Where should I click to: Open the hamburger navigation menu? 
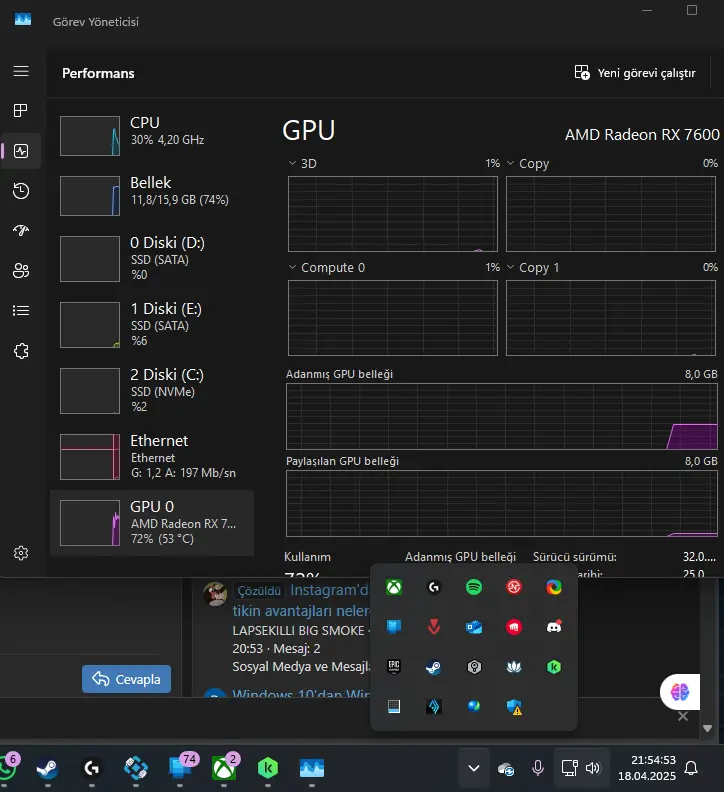coord(21,71)
